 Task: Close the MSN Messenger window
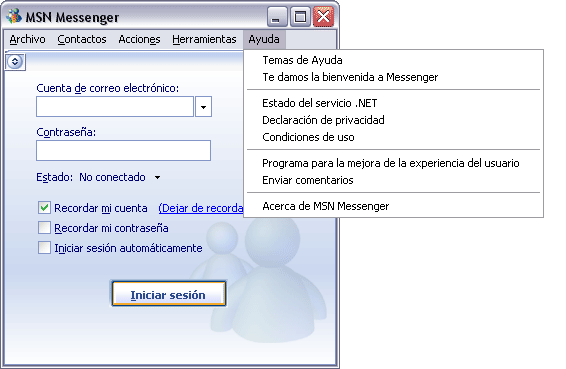pyautogui.click(x=323, y=17)
